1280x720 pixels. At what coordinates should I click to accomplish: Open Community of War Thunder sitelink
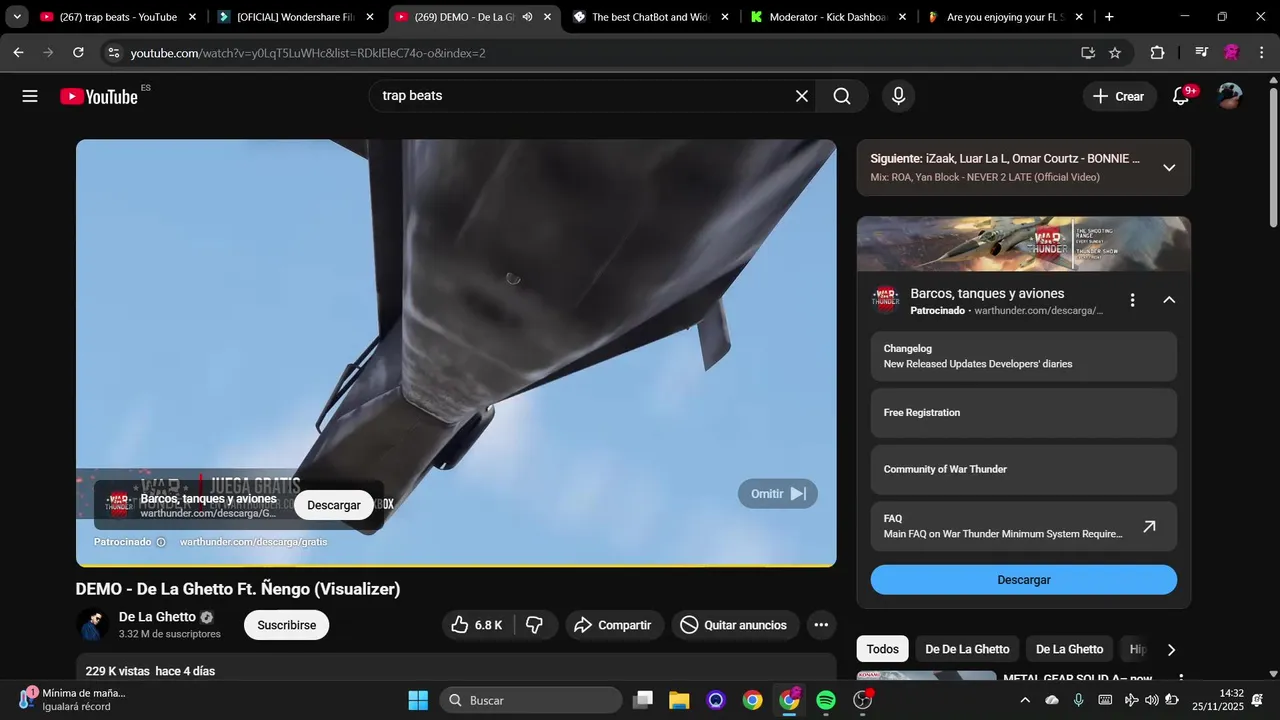1023,469
